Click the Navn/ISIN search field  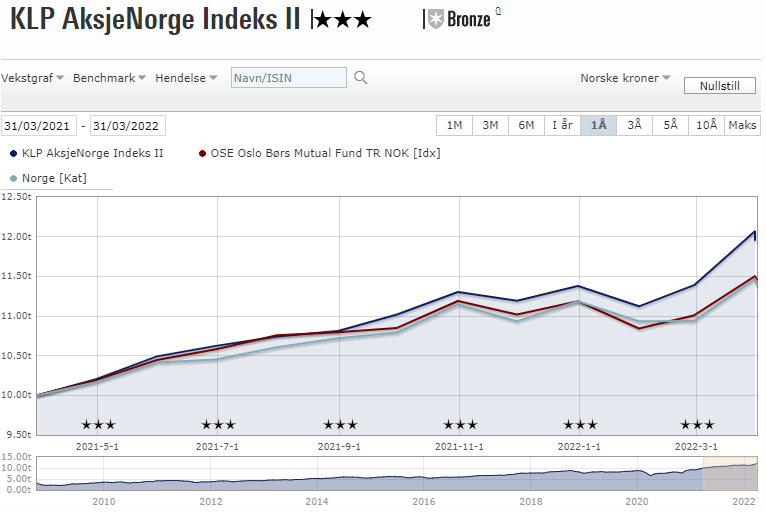coord(289,78)
